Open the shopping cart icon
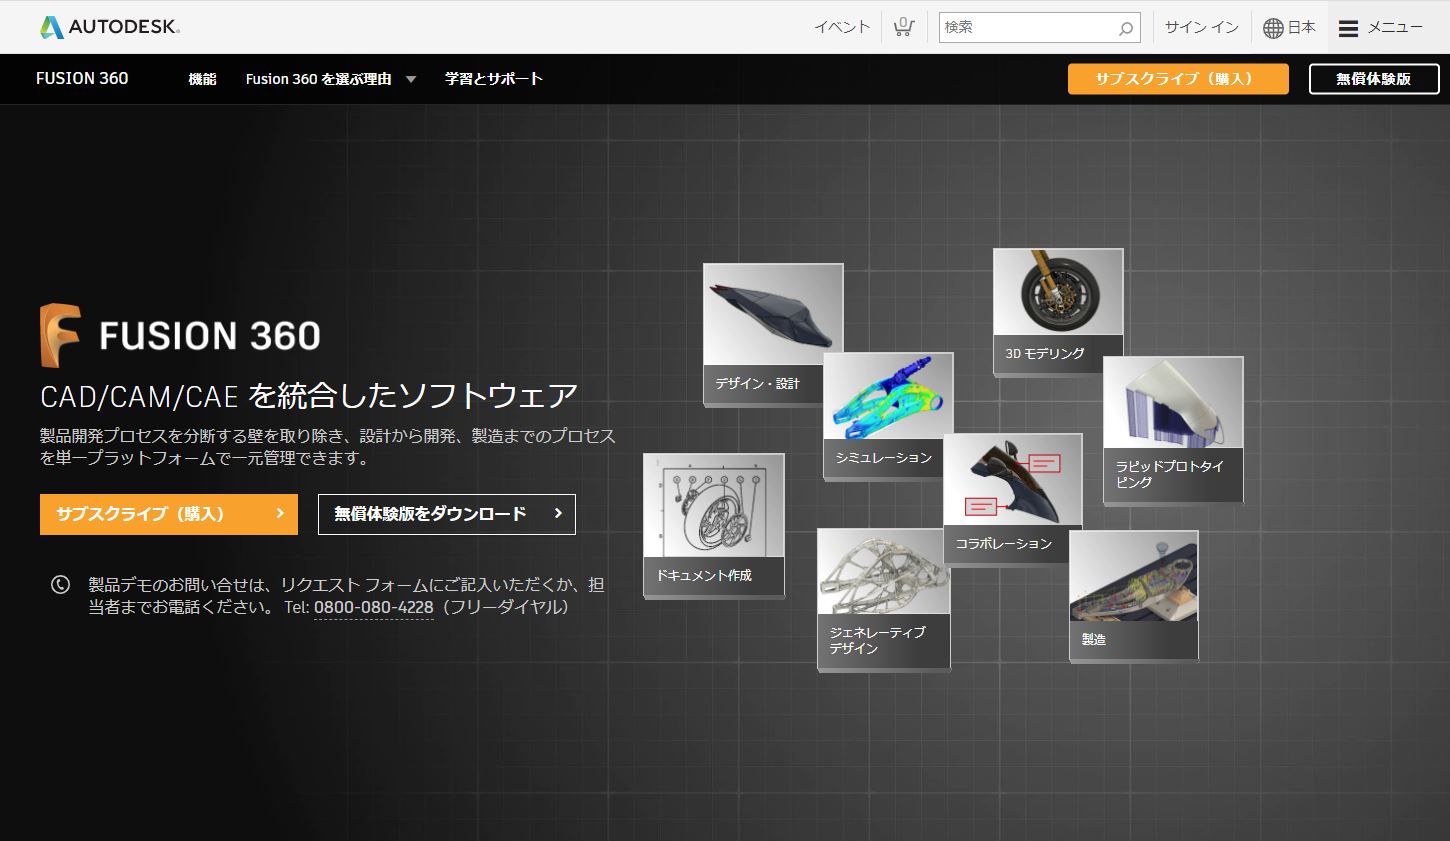The height and width of the screenshot is (841, 1450). coord(903,27)
